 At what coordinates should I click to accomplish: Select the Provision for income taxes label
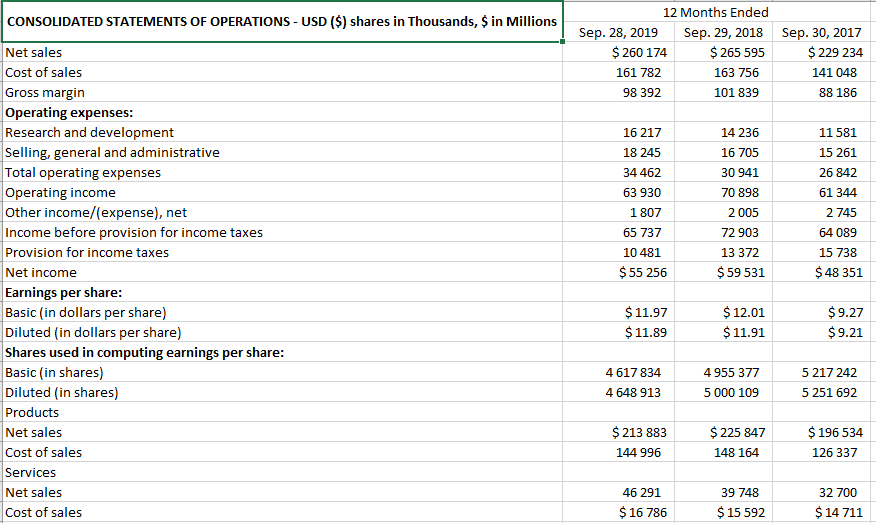(x=87, y=252)
